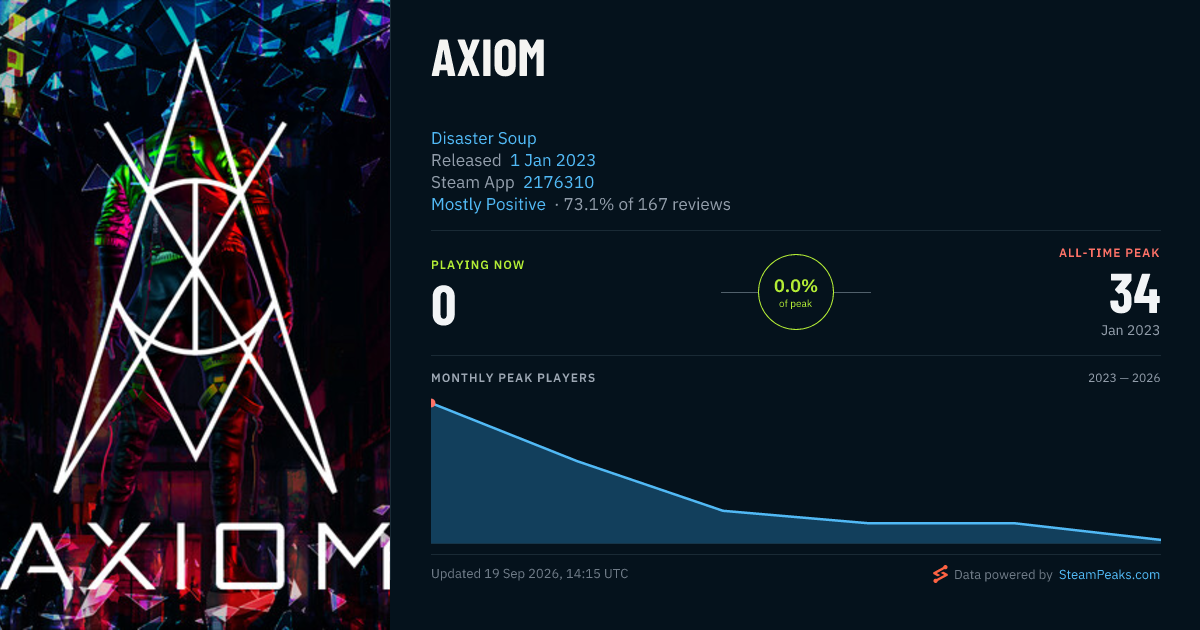Click the red peak marker on chart
The width and height of the screenshot is (1200, 630).
(433, 403)
